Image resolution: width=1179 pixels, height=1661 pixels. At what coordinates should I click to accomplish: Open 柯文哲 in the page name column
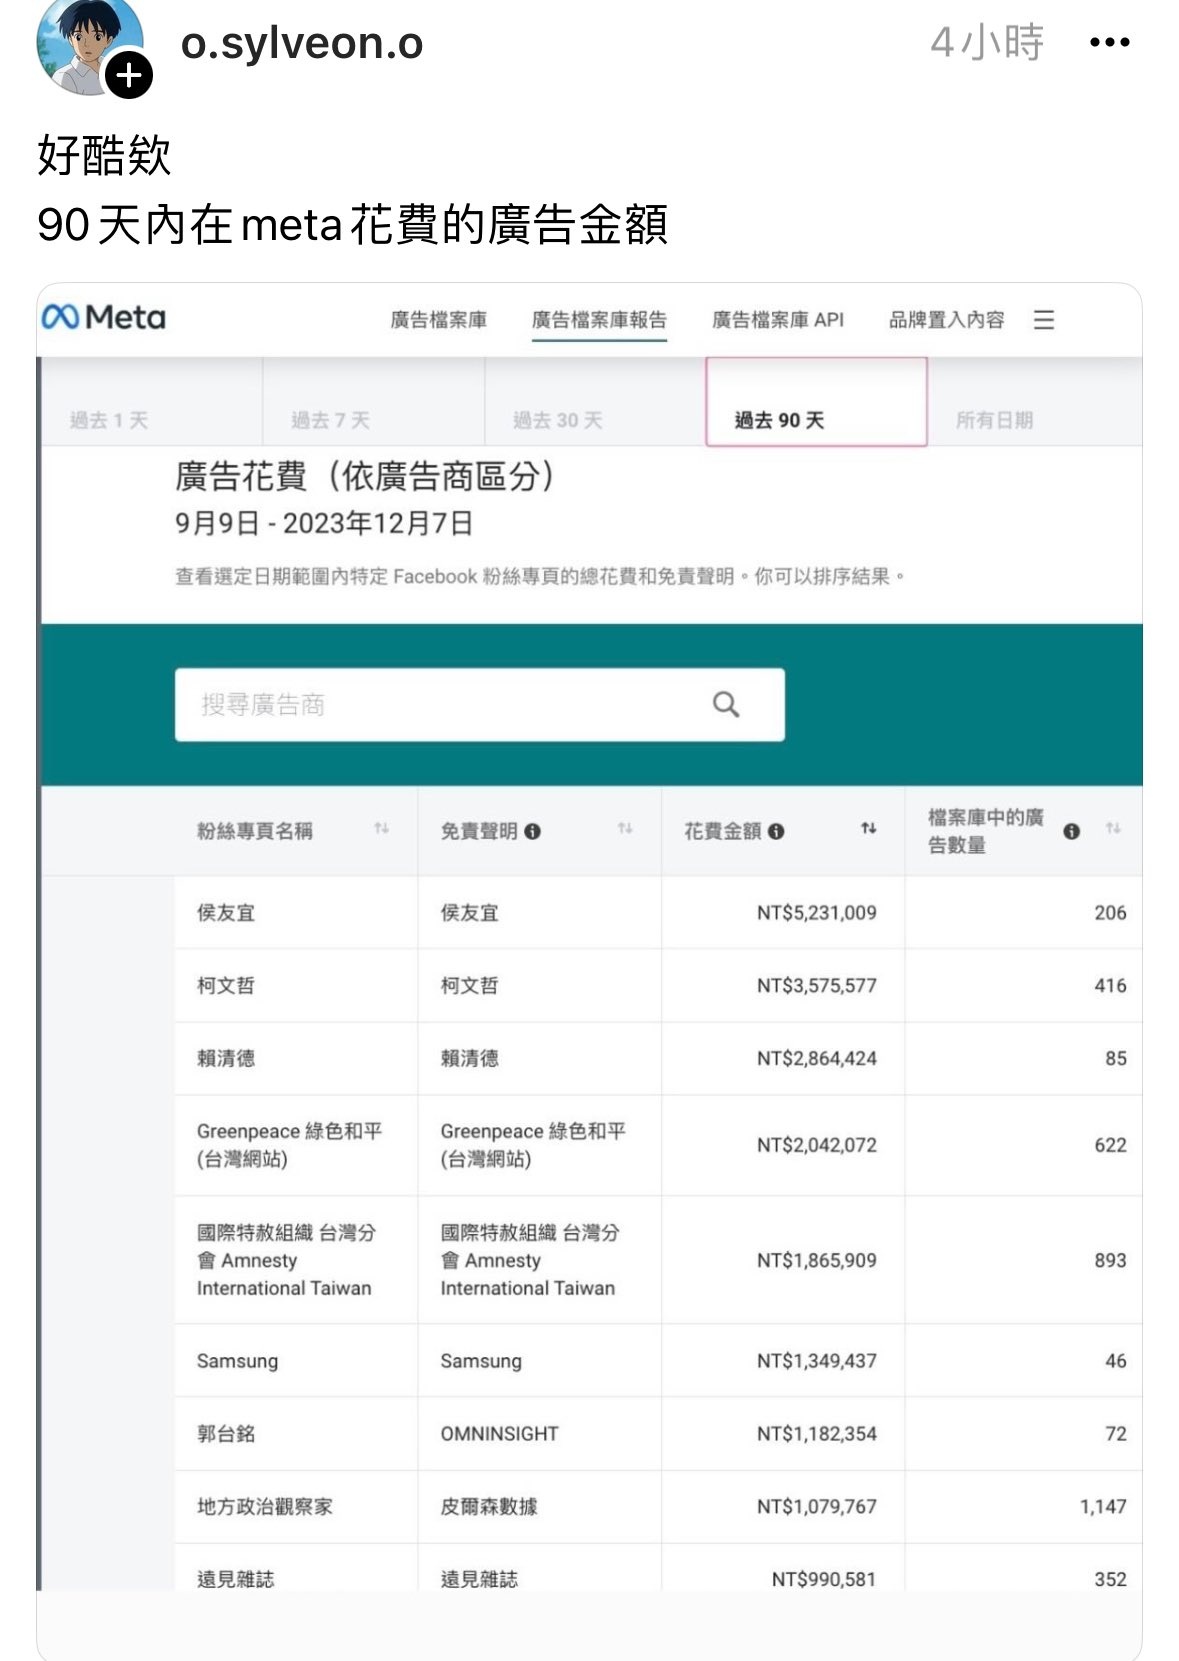tap(226, 986)
